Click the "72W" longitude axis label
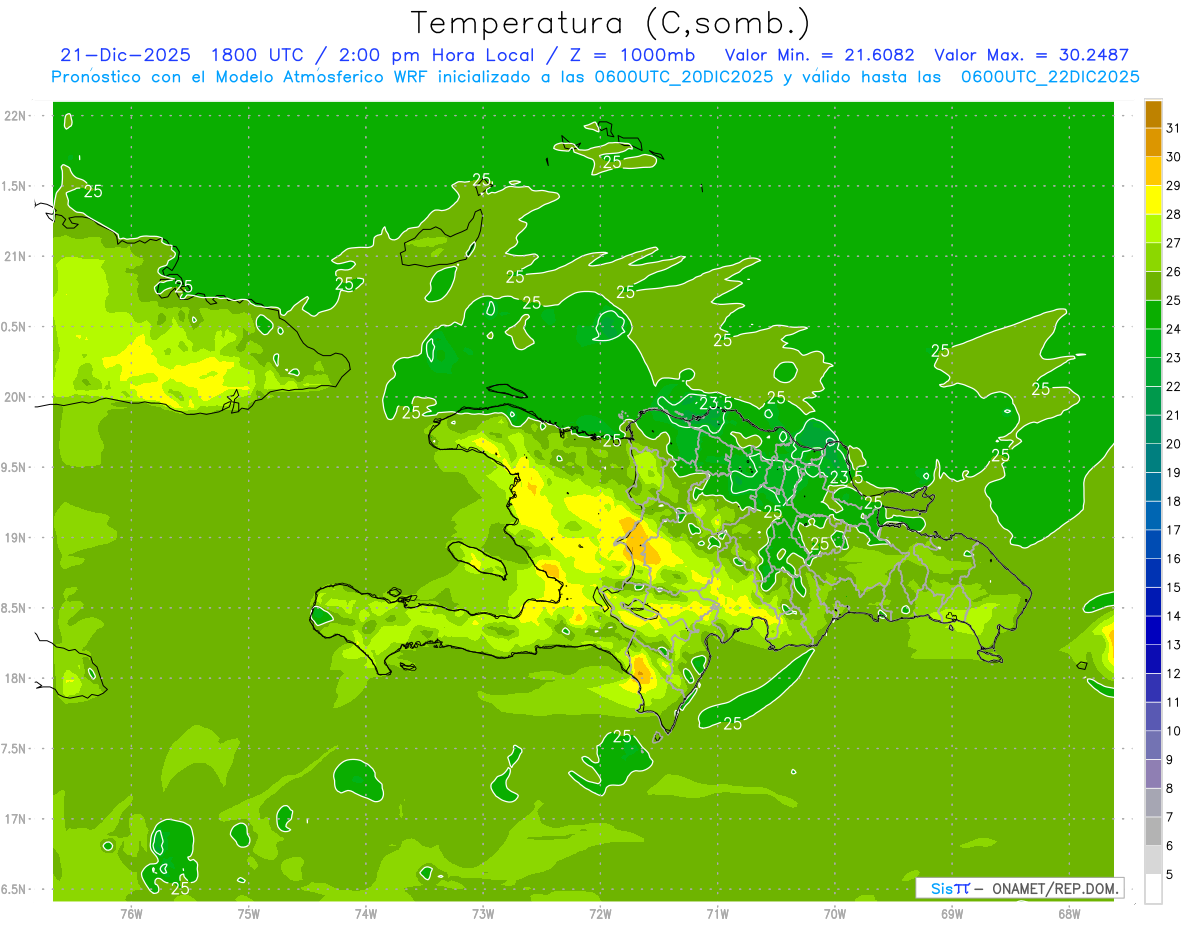The image size is (1200, 927). tap(600, 913)
